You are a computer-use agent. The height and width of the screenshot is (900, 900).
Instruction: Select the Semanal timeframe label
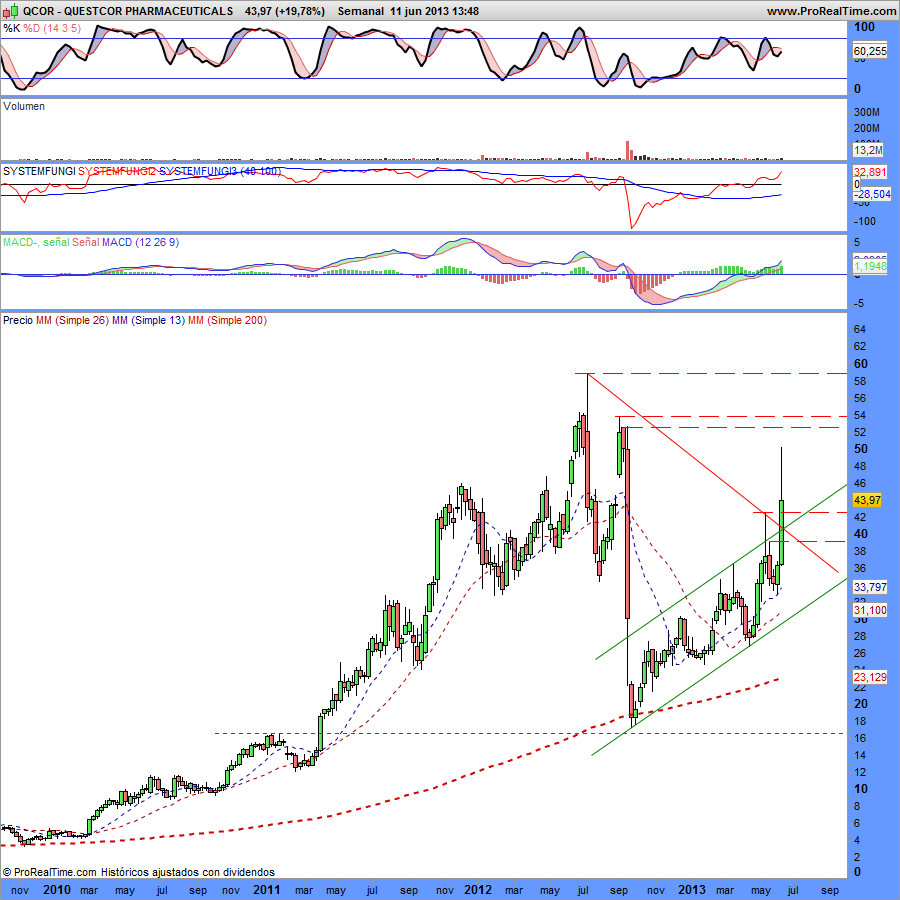point(360,11)
